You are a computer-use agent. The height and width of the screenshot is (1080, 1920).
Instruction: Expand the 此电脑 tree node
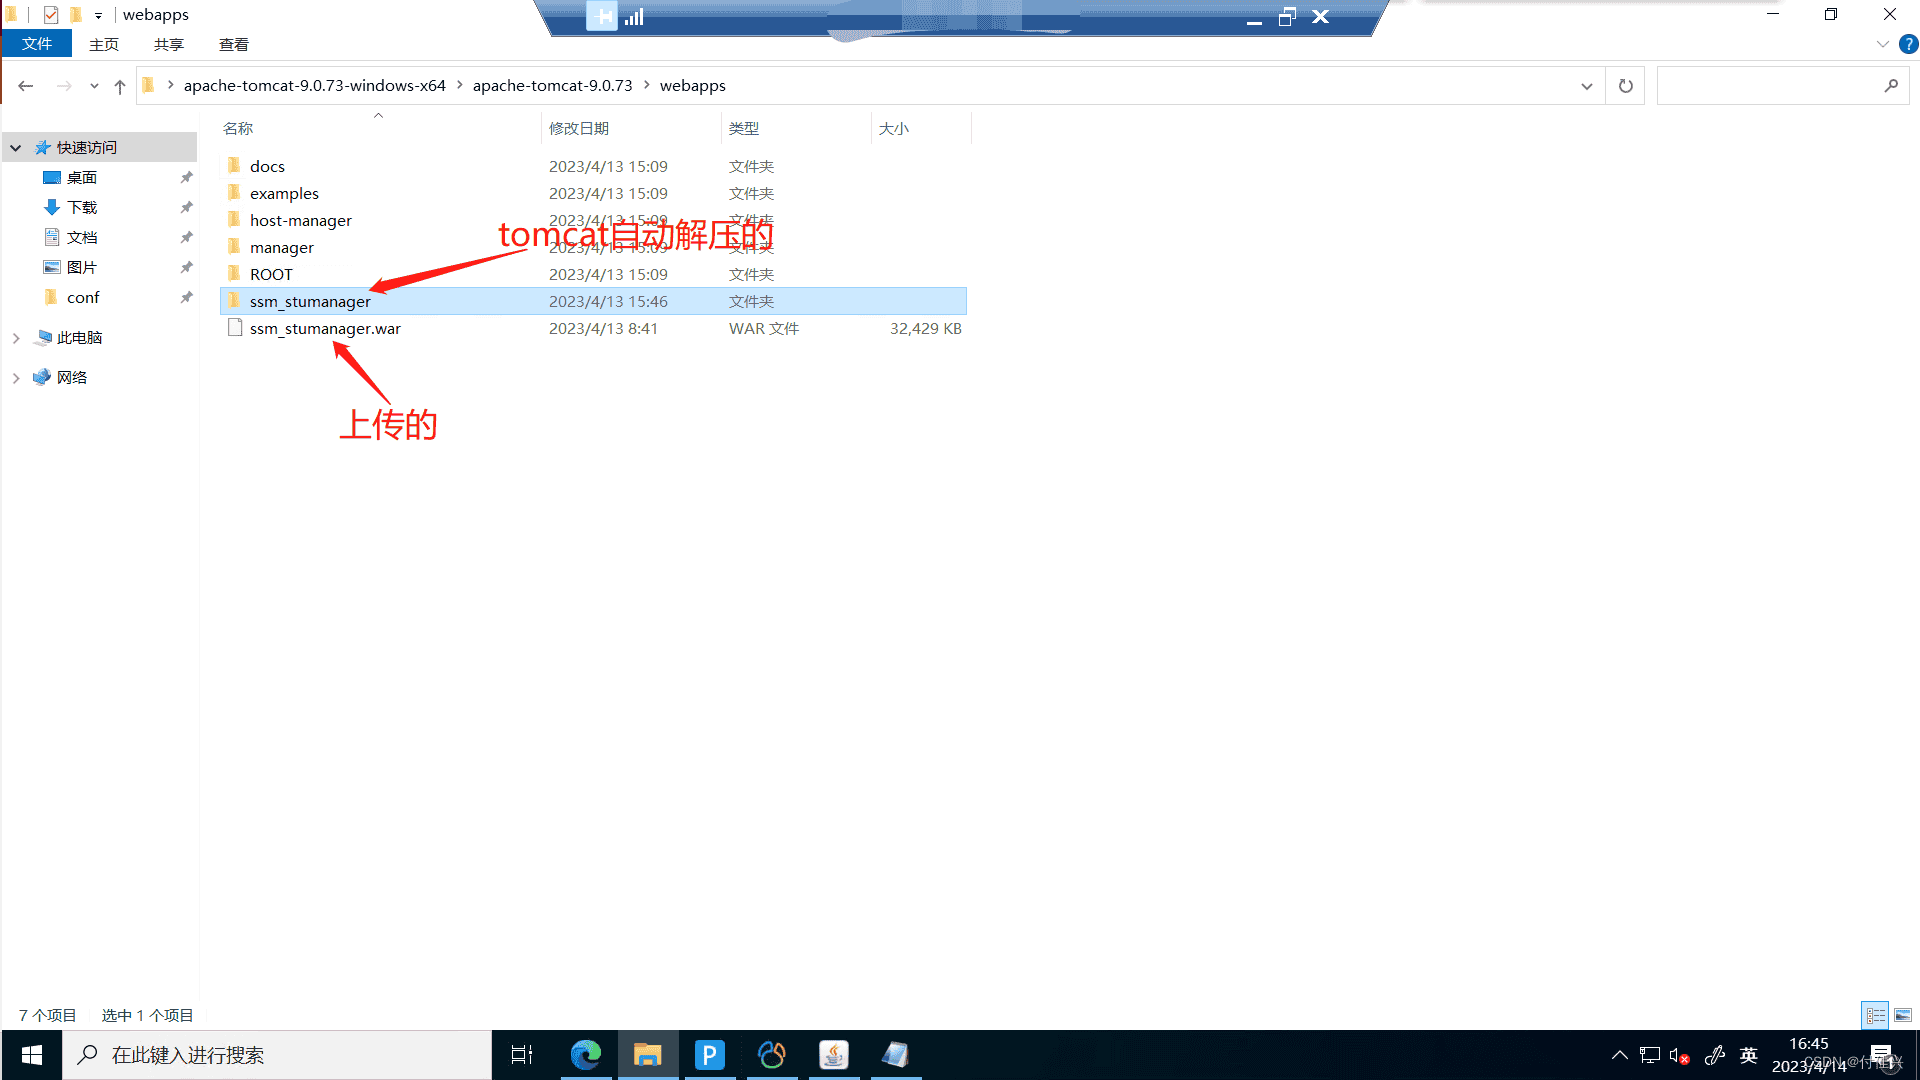[16, 338]
